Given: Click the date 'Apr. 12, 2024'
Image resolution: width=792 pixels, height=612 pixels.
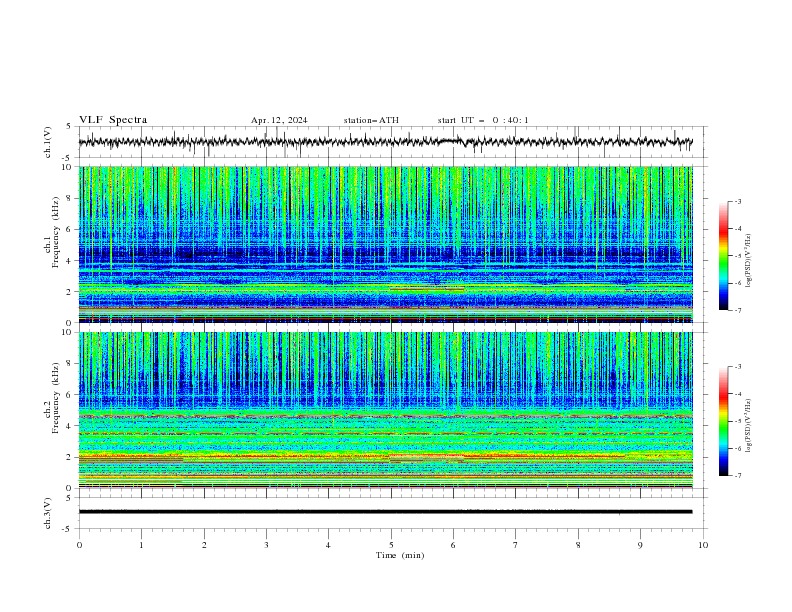Looking at the screenshot, I should point(279,120).
